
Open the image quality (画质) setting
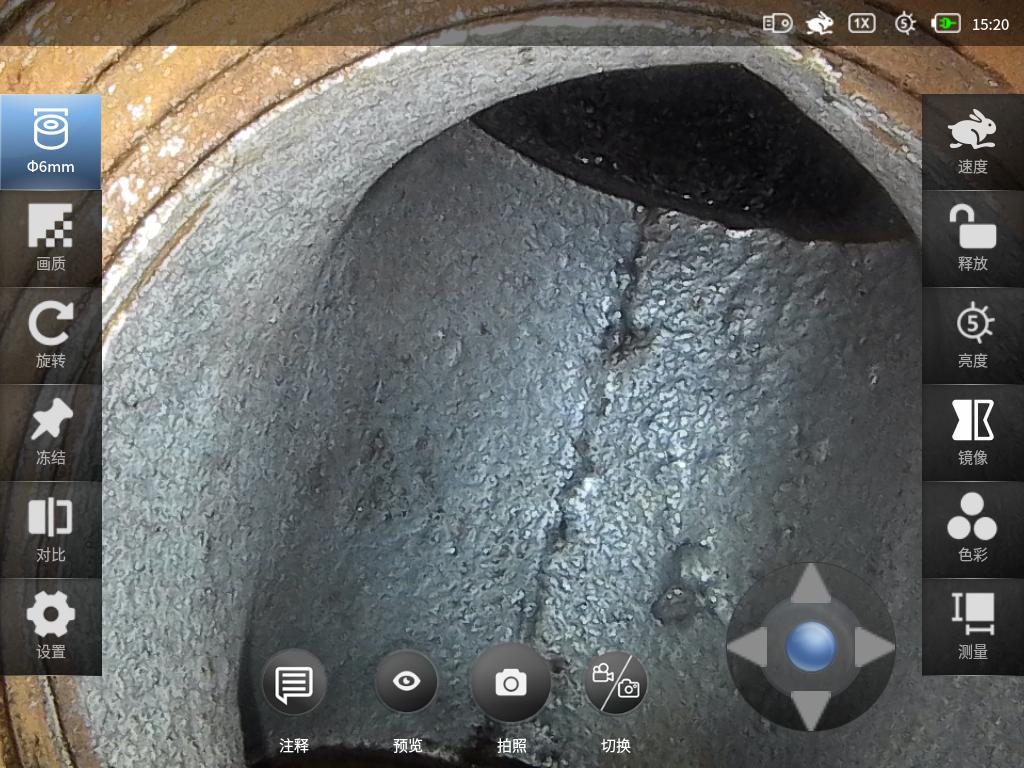tap(50, 238)
